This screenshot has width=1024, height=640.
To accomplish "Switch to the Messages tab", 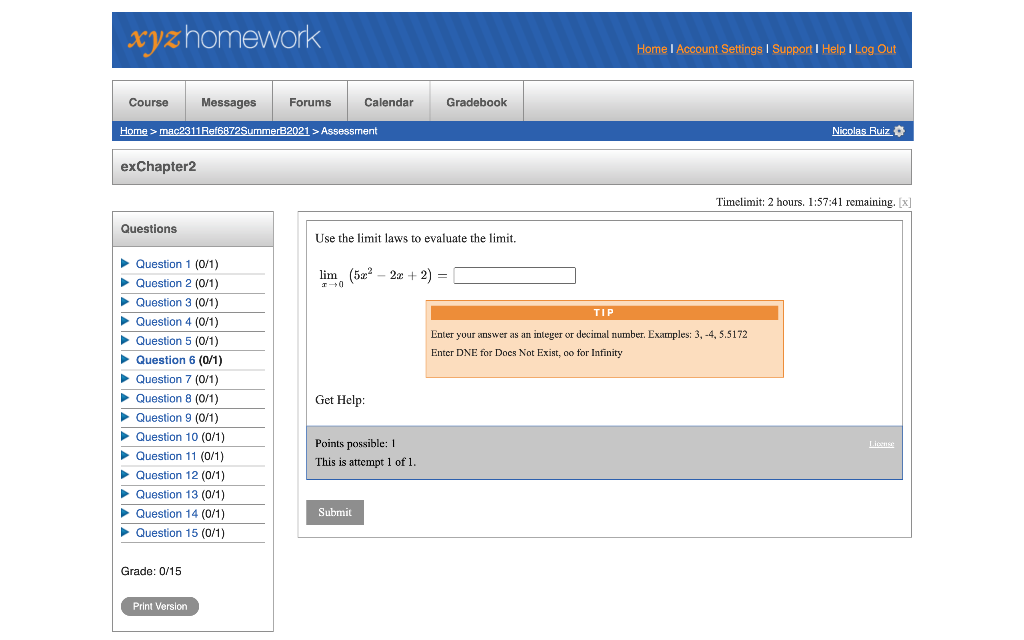I will 228,101.
